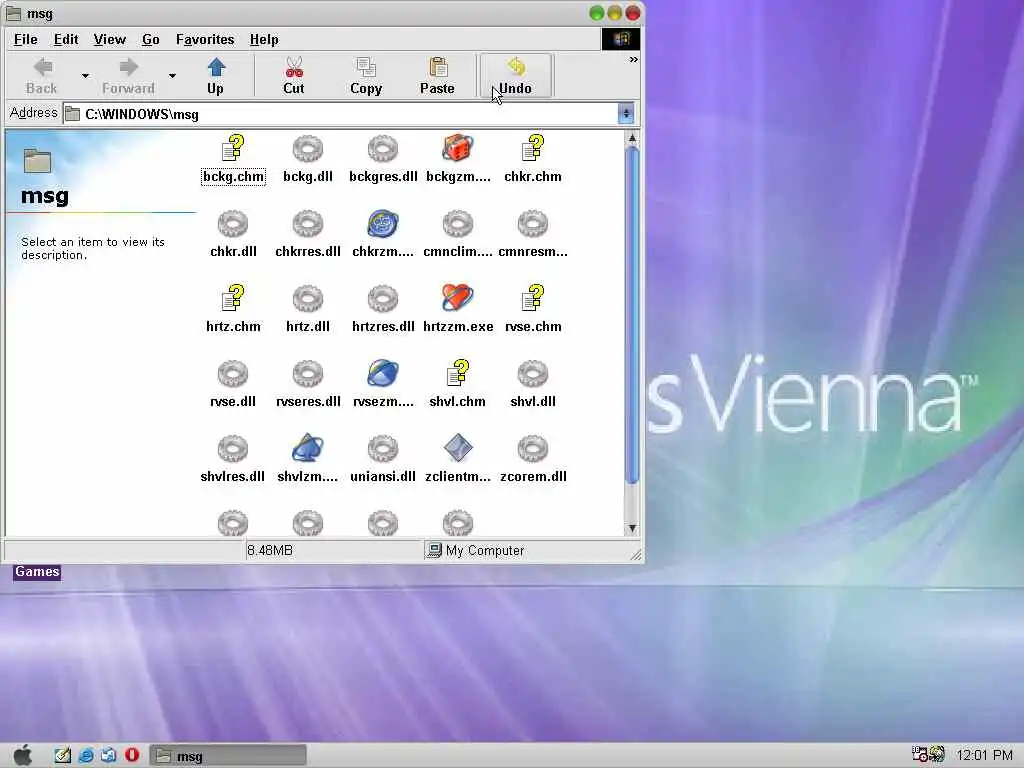Click the Paste toolbar button
This screenshot has width=1024, height=768.
[x=437, y=76]
